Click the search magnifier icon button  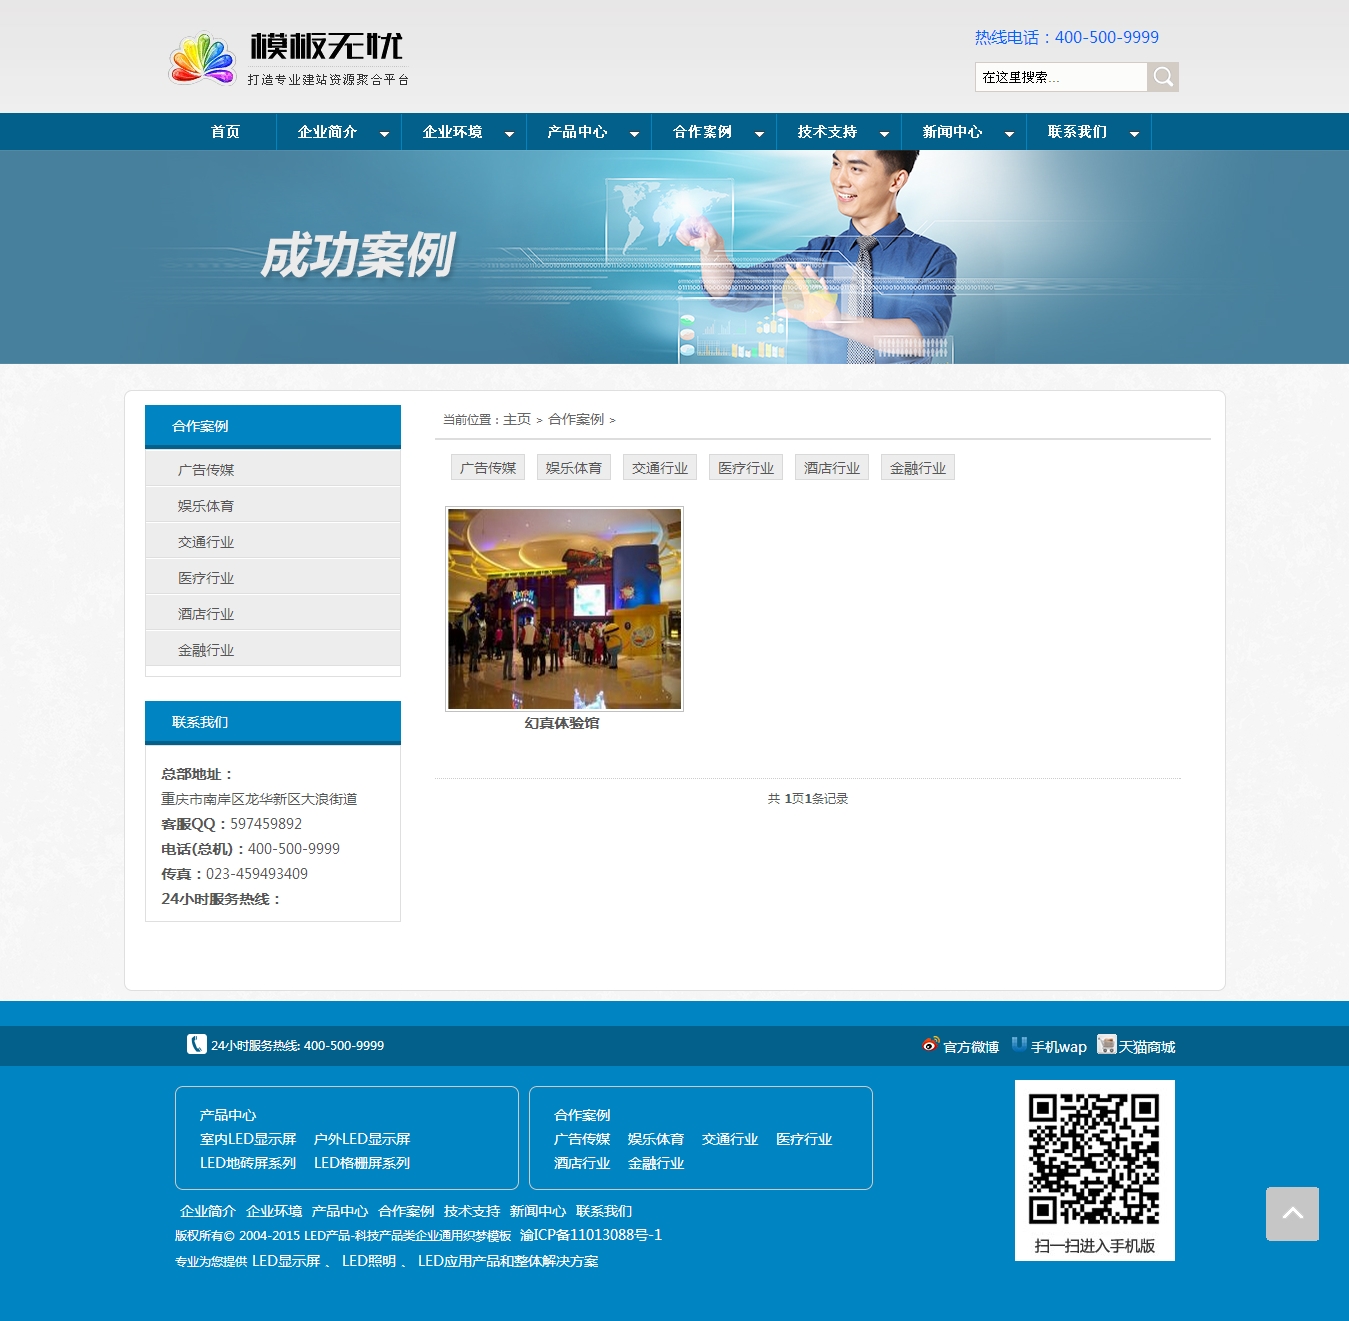pos(1162,77)
